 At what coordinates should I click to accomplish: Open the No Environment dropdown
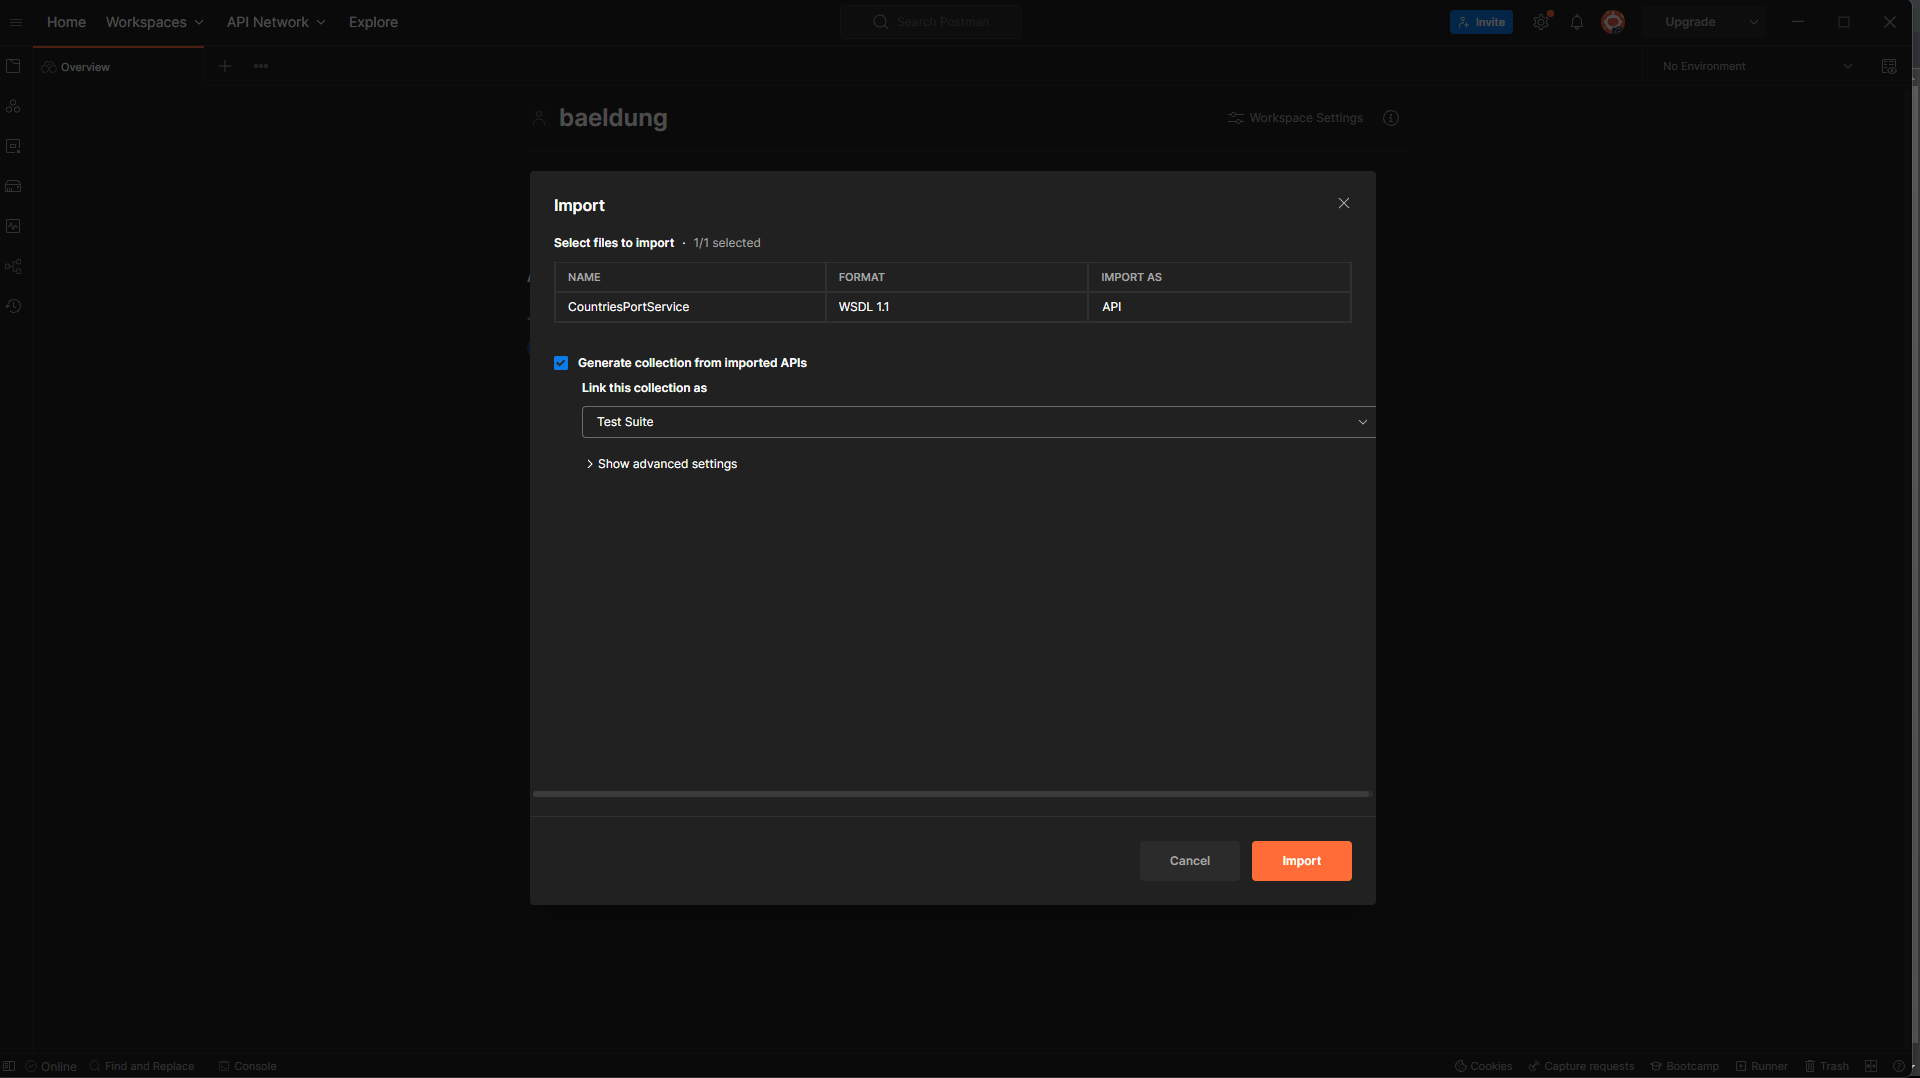coord(1756,66)
